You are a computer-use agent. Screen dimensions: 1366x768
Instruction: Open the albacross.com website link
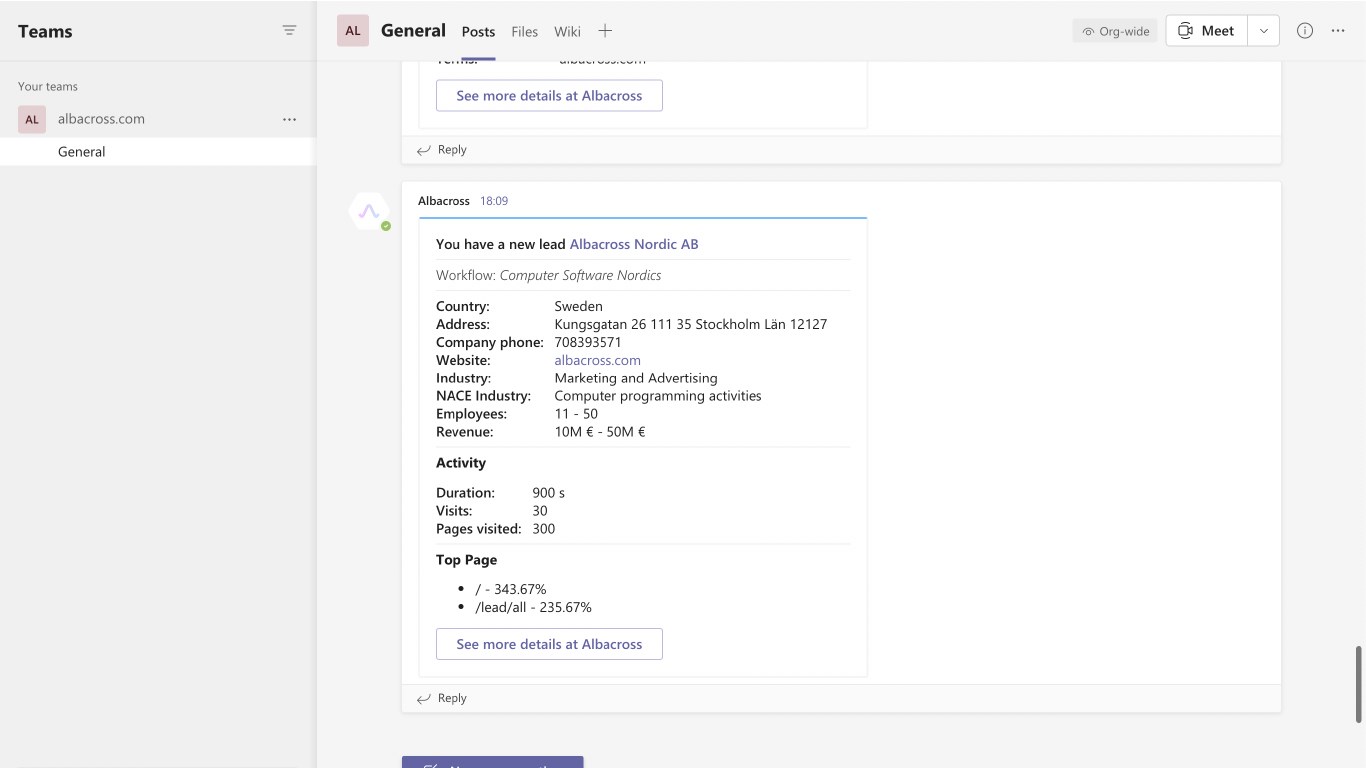coord(597,360)
